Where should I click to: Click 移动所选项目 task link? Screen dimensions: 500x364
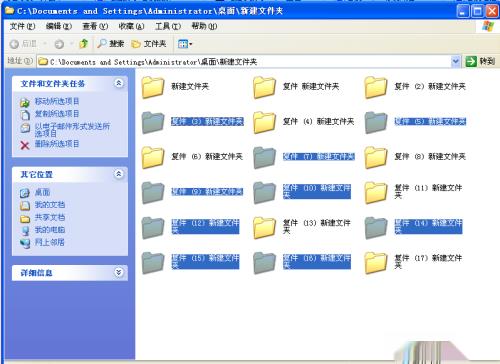57,101
